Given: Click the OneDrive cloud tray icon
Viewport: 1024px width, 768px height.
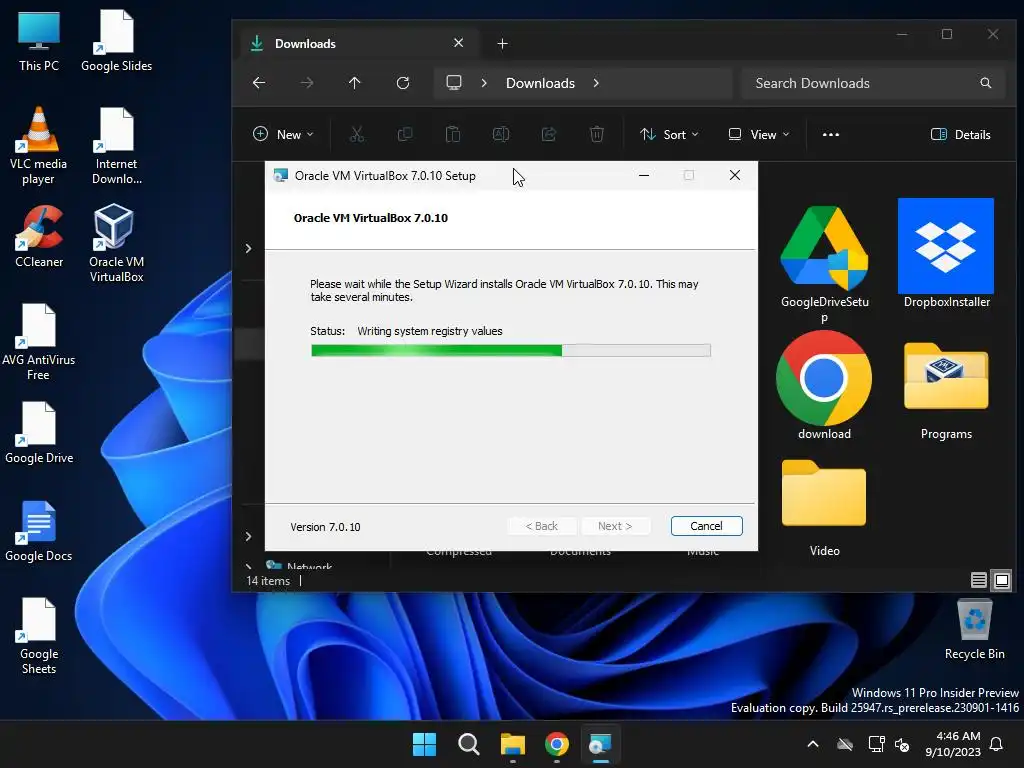Looking at the screenshot, I should pos(845,744).
